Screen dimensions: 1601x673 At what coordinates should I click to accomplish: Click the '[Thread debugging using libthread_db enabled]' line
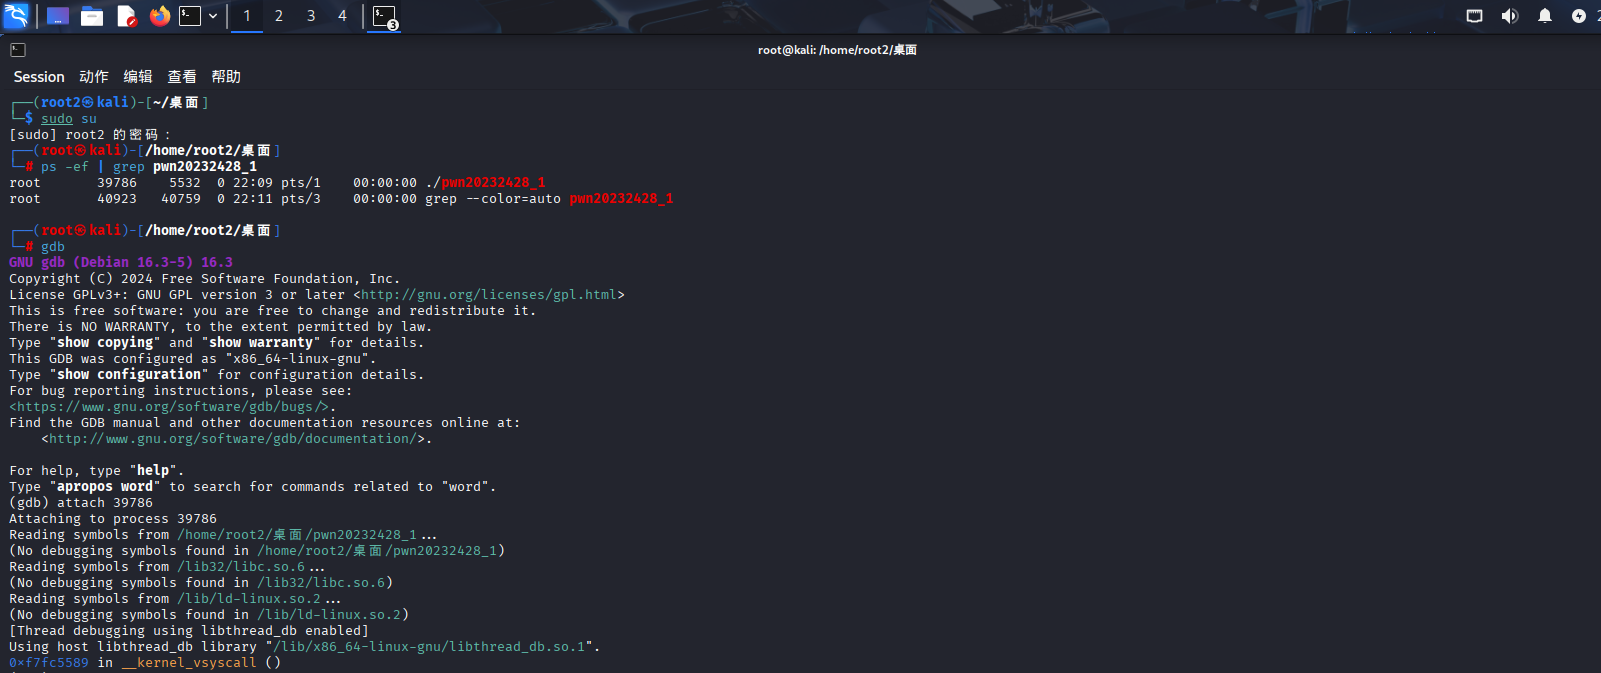pos(189,631)
